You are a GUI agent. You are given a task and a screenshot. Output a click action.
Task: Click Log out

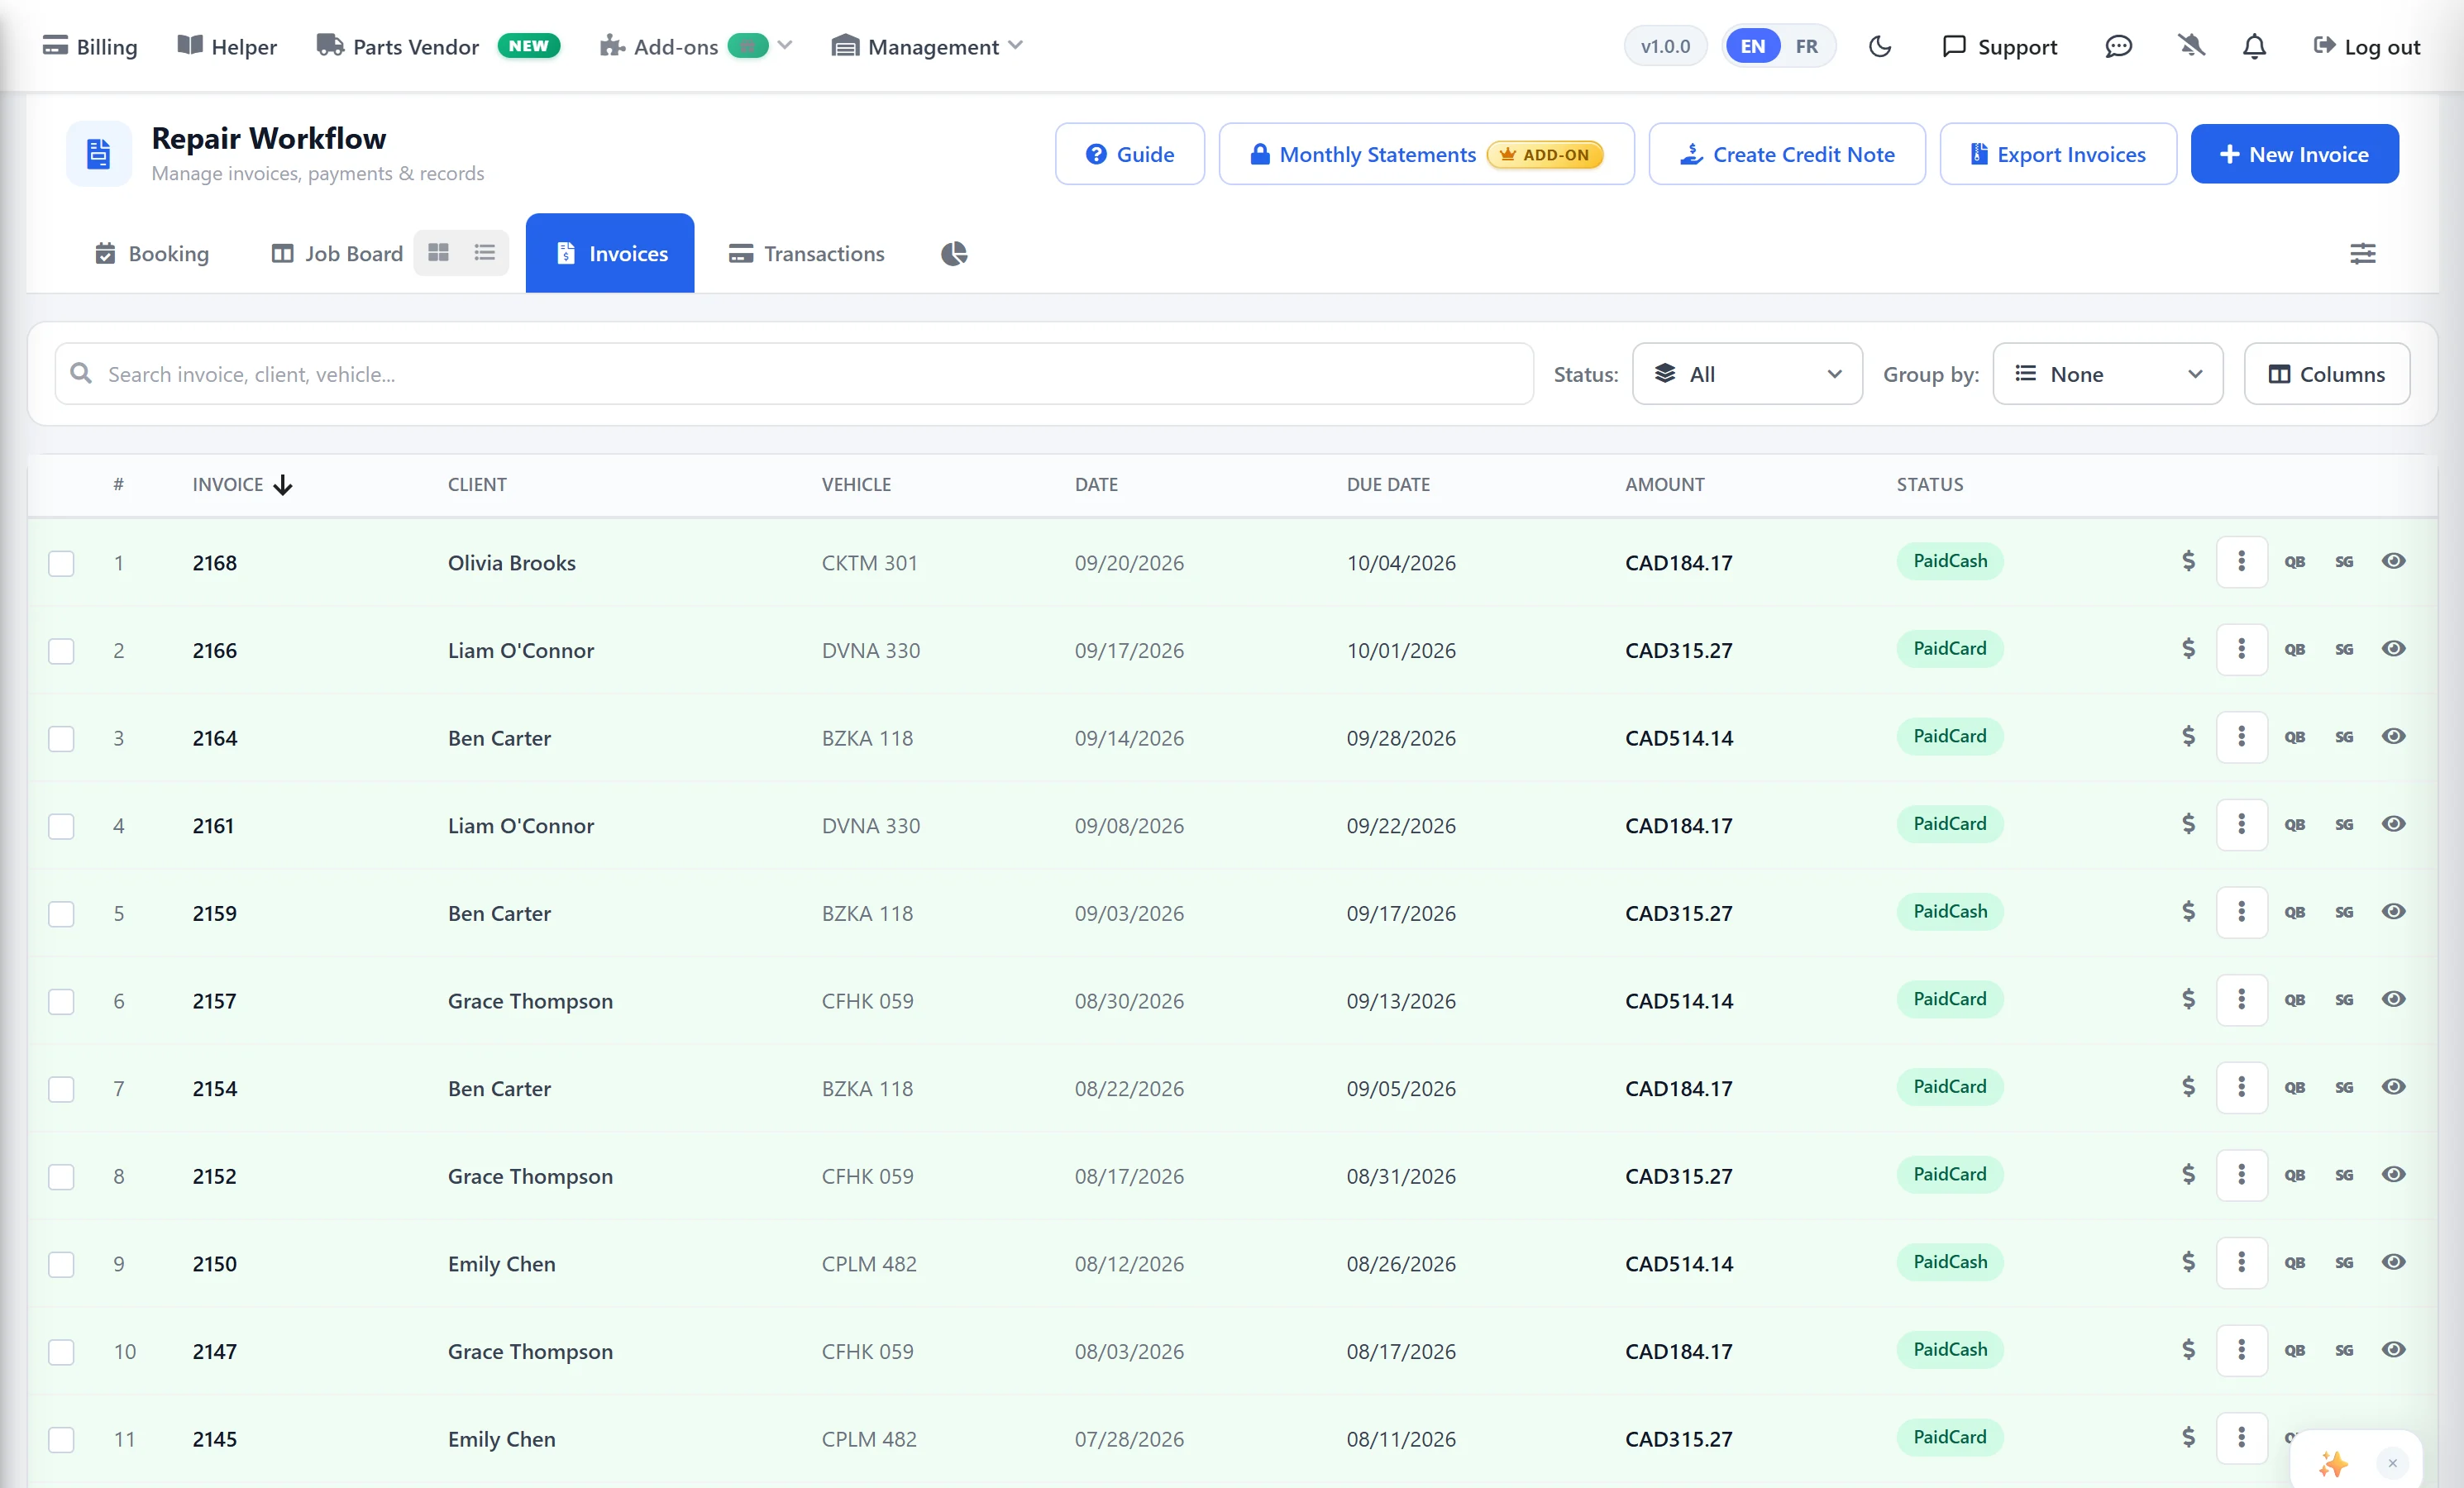[x=2366, y=46]
